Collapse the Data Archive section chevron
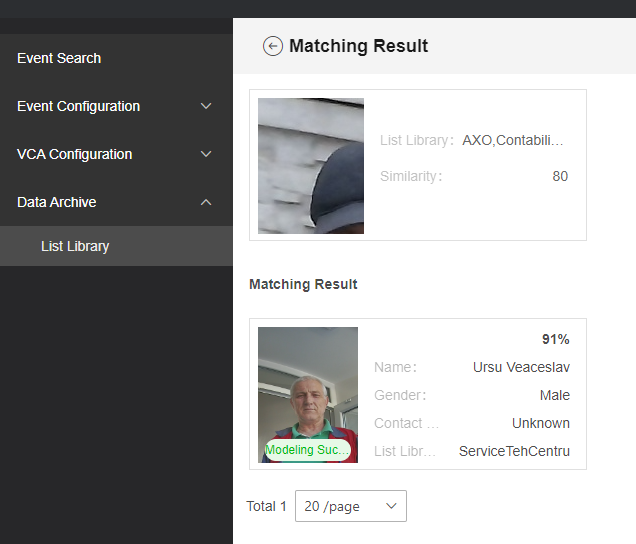This screenshot has height=544, width=636. [x=206, y=202]
